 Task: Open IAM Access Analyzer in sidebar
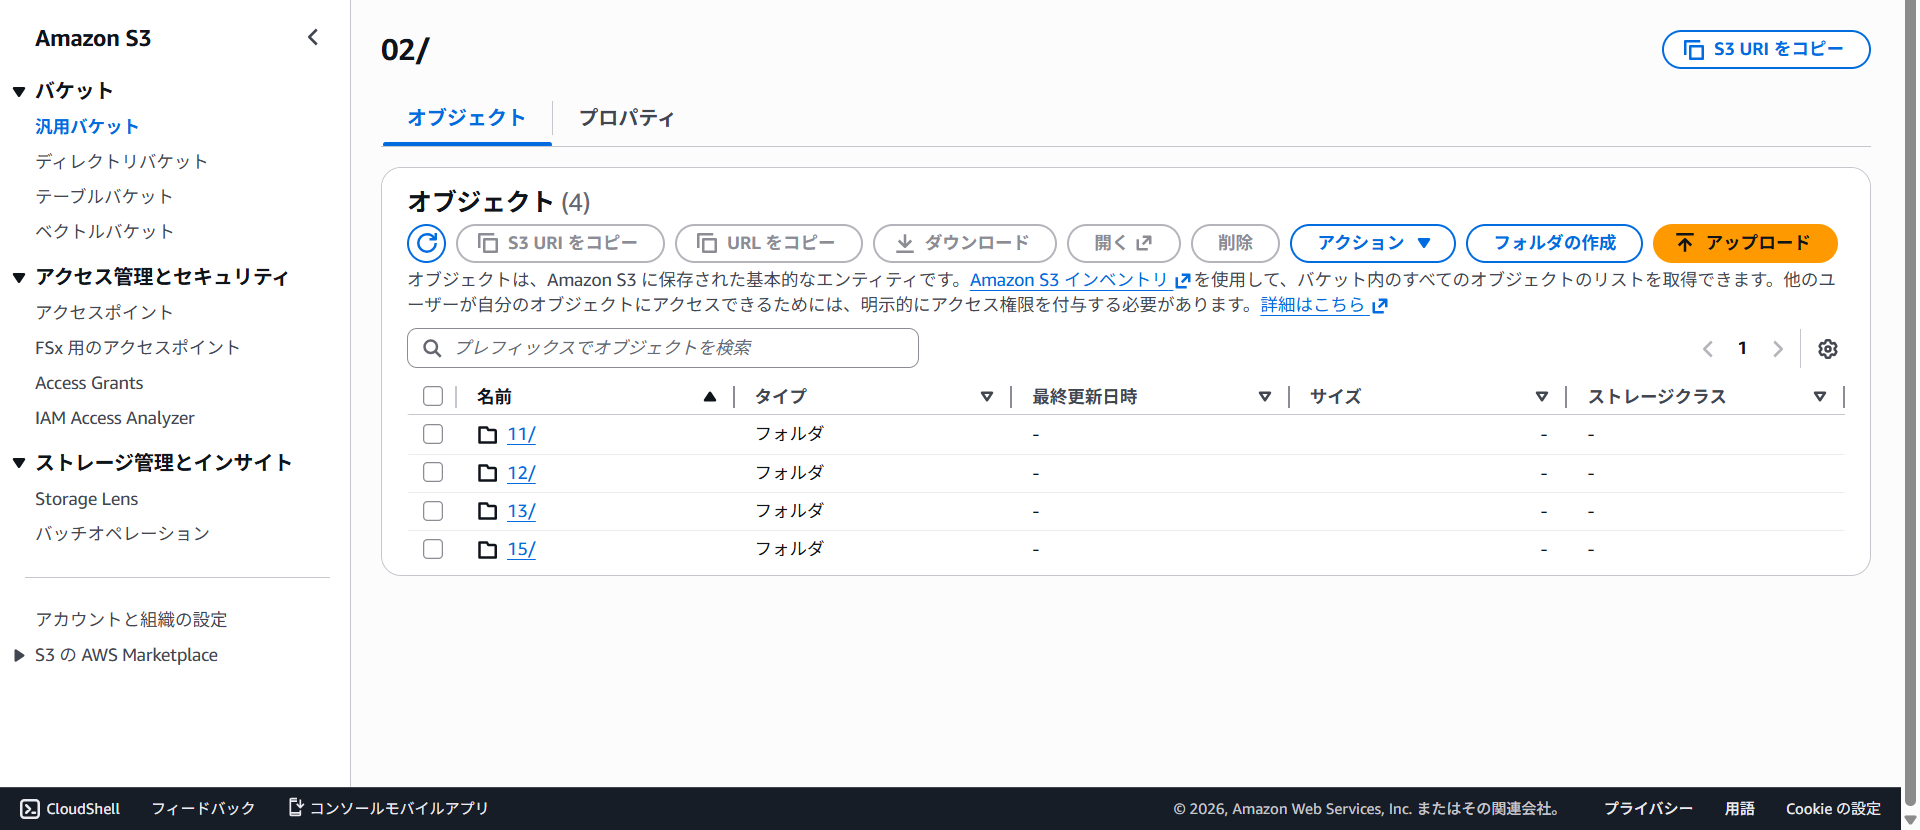(115, 418)
